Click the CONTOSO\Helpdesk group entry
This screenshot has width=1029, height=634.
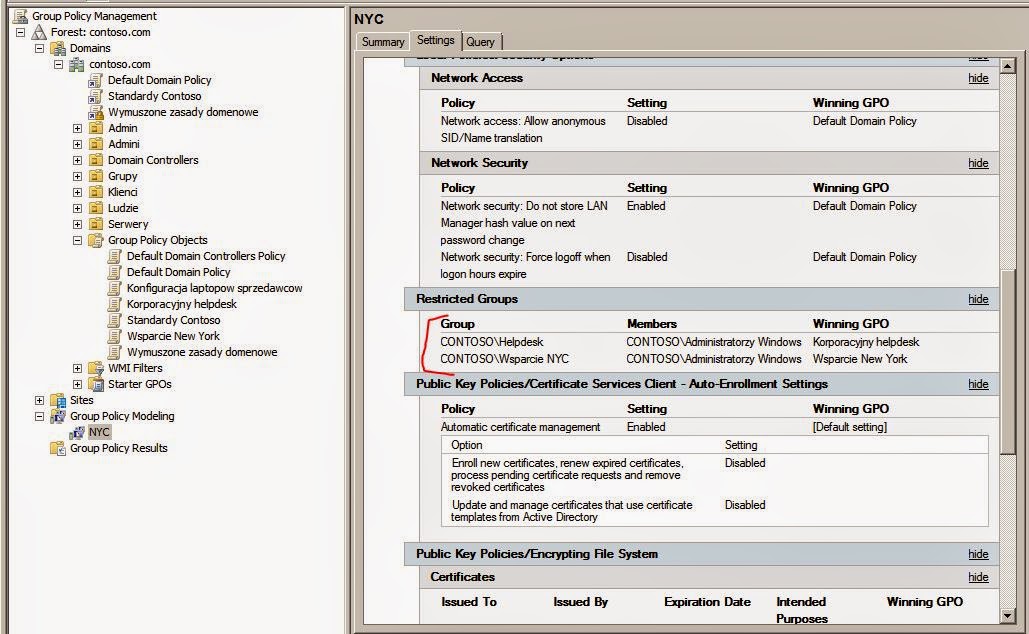tap(492, 342)
